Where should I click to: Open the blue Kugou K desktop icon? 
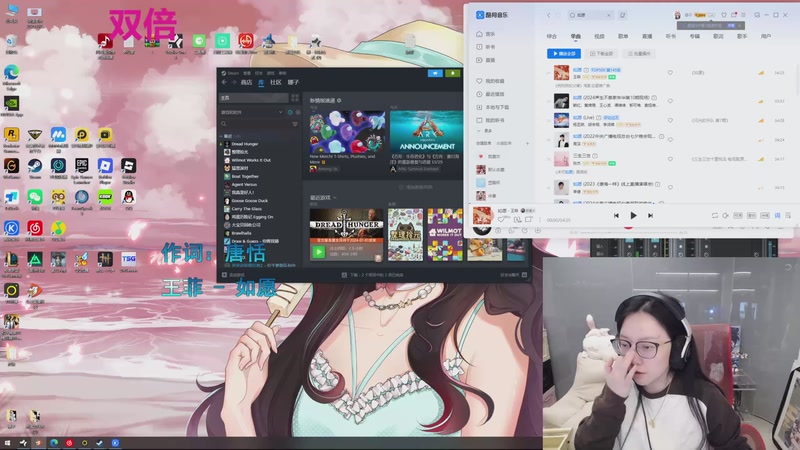11,231
